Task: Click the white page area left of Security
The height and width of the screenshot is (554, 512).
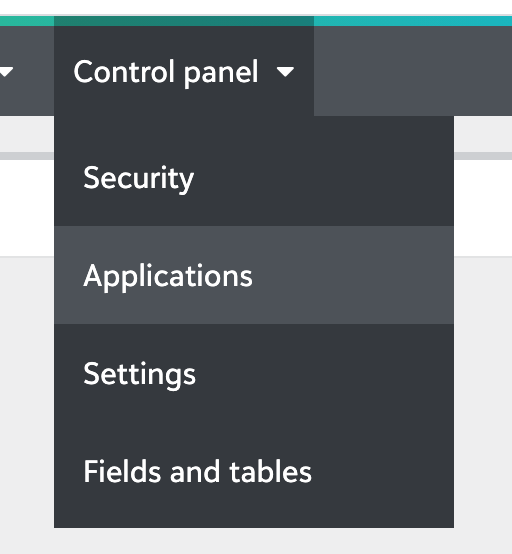Action: click(x=27, y=208)
